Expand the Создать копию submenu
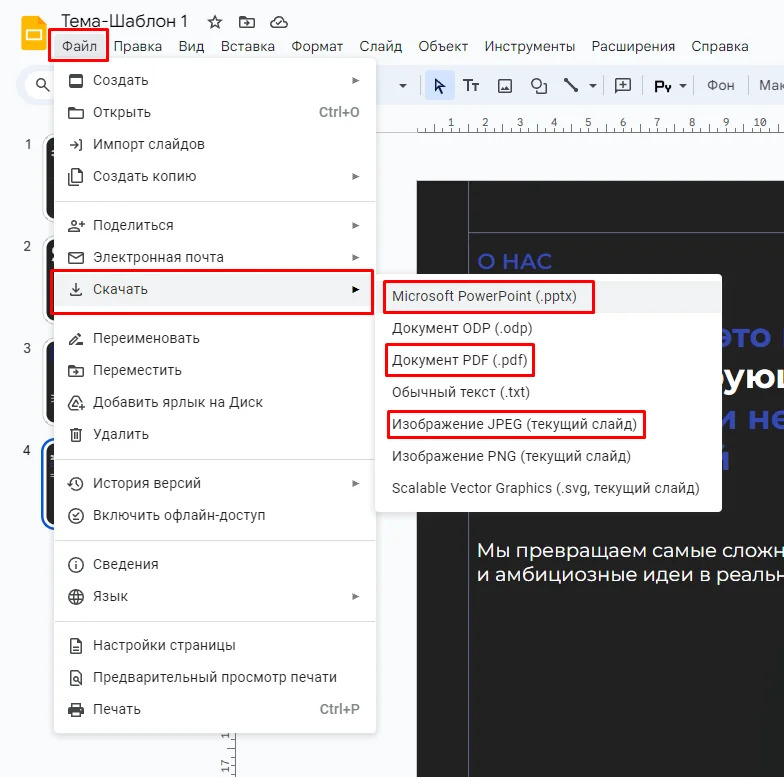Screen dimensions: 784x777 pos(214,176)
